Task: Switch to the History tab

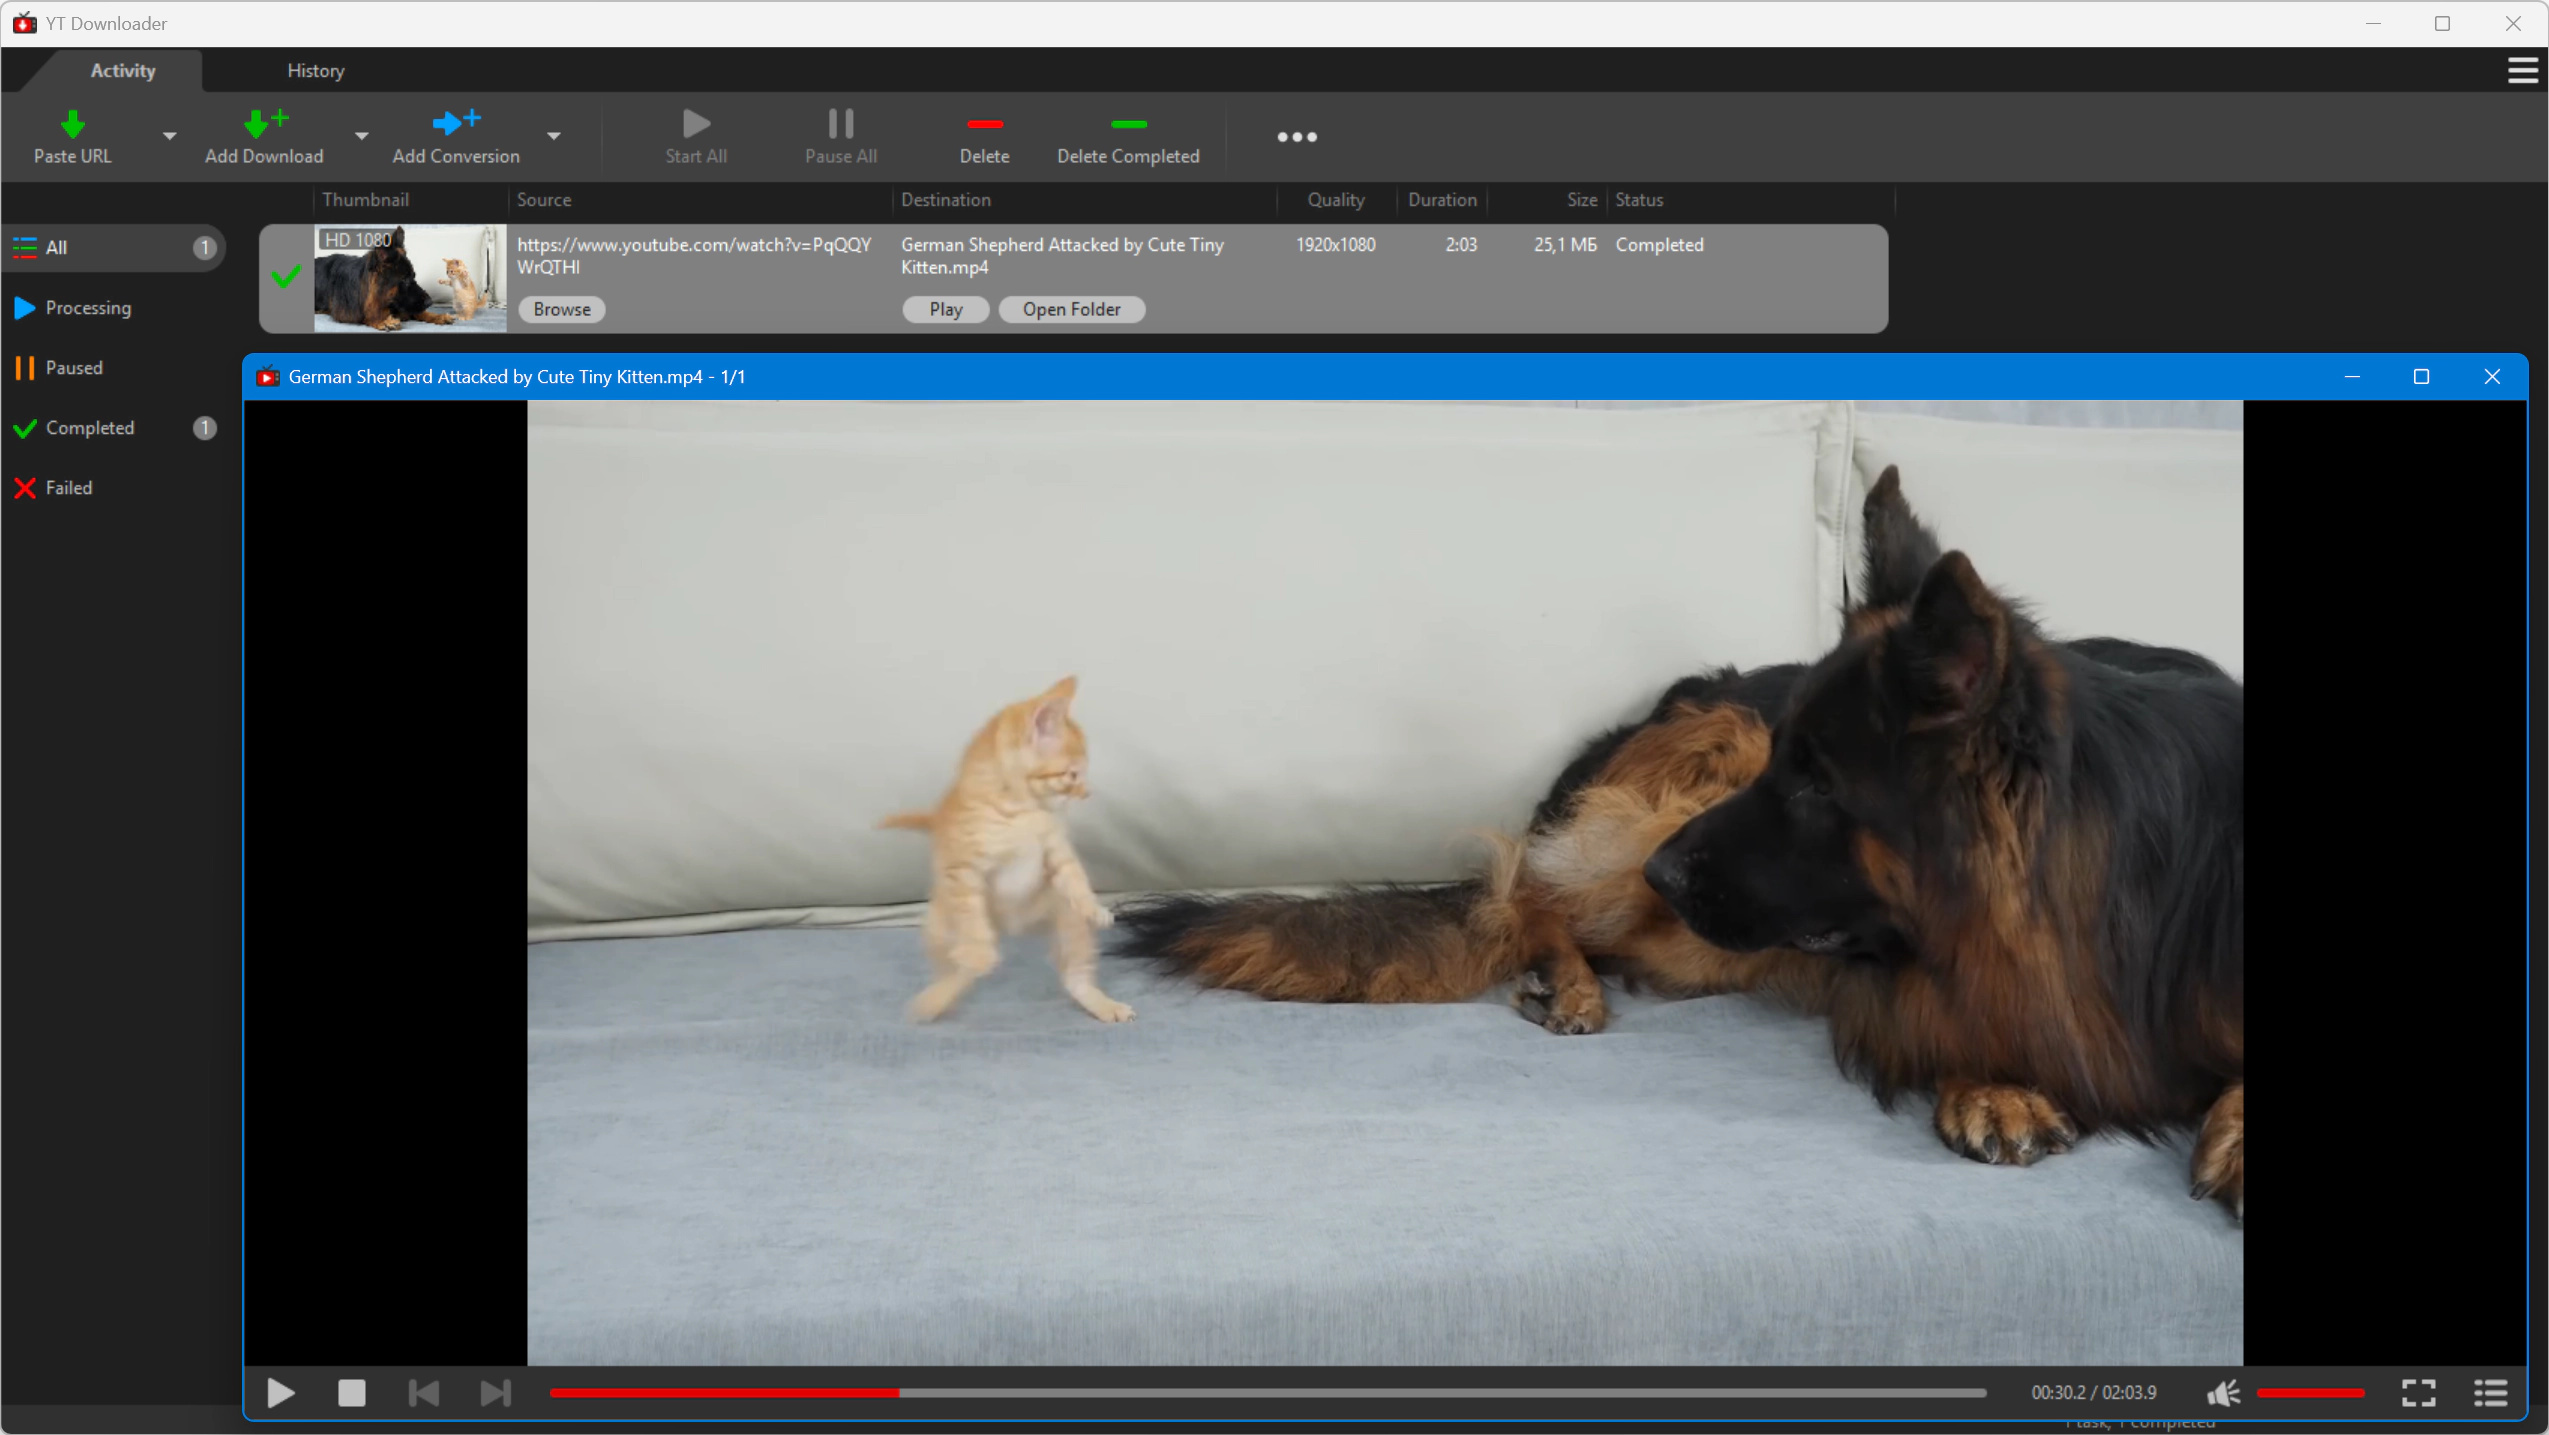Action: [x=315, y=71]
